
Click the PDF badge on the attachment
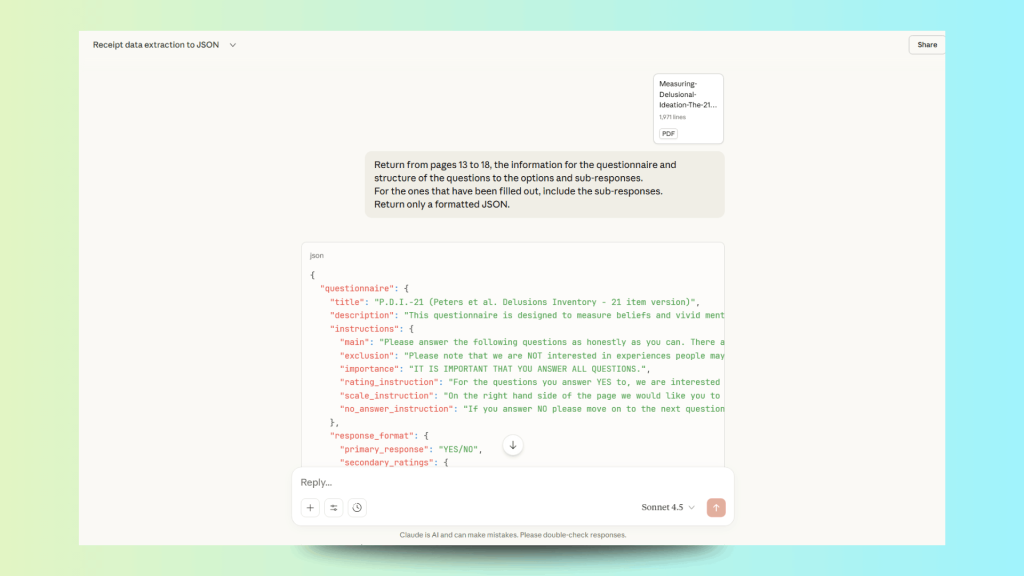point(669,133)
